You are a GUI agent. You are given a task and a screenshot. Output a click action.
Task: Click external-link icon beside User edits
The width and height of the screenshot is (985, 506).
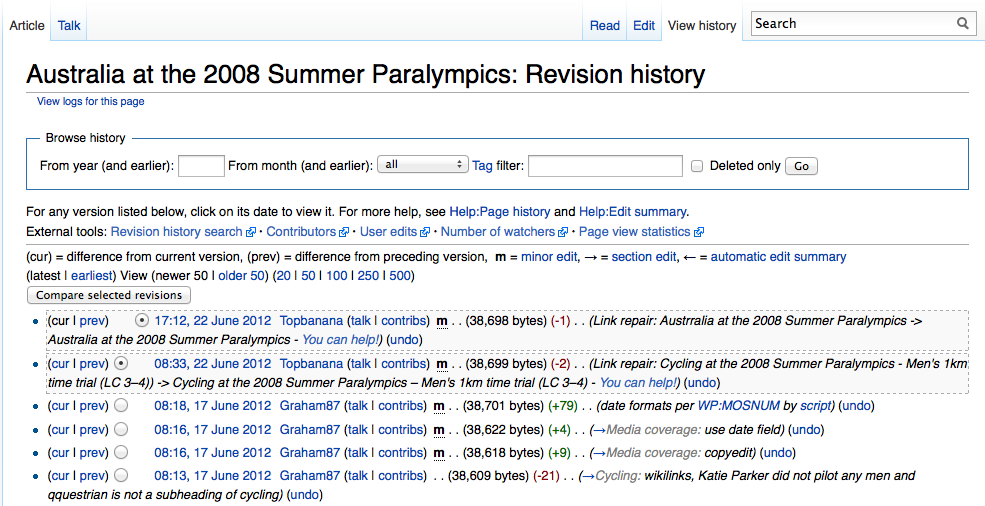point(425,233)
